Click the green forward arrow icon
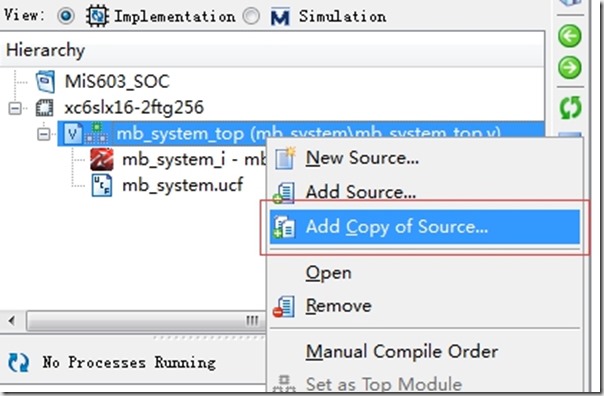Screen dimensions: 604x396 point(570,68)
